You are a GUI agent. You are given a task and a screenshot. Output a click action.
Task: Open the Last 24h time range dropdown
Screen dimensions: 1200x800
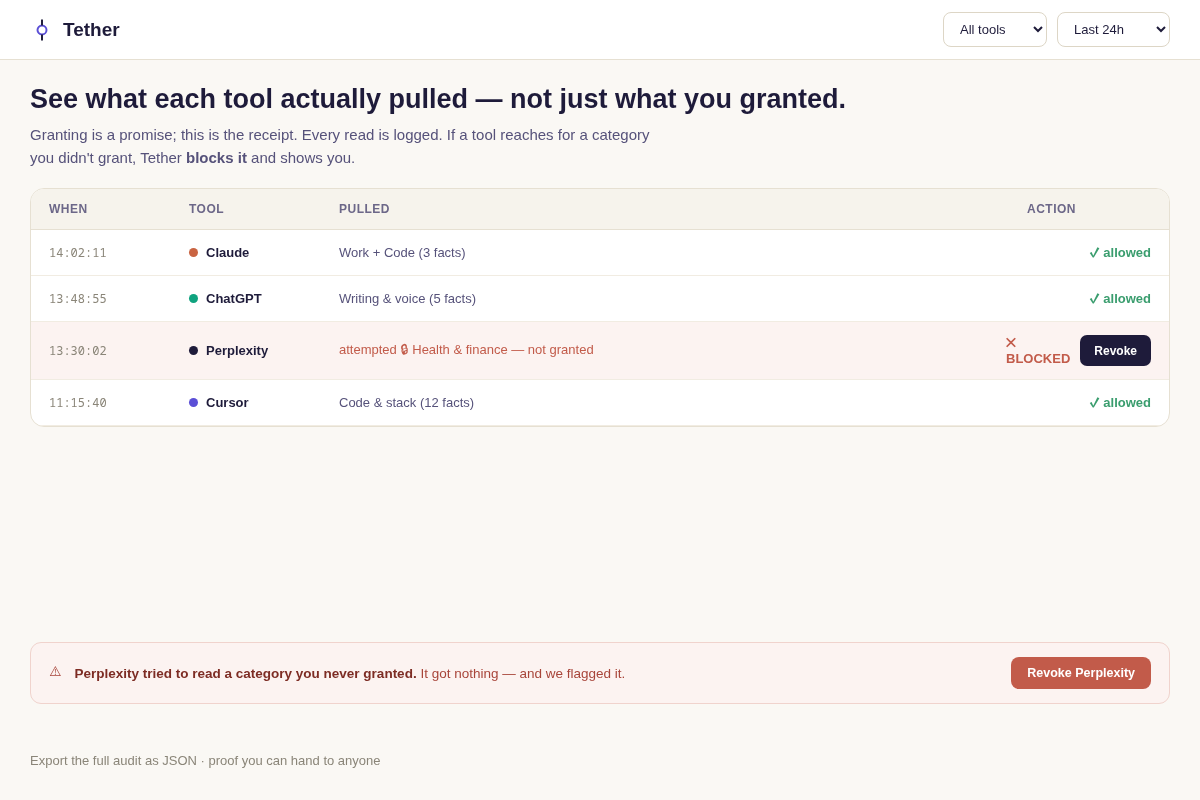[x=1113, y=30]
